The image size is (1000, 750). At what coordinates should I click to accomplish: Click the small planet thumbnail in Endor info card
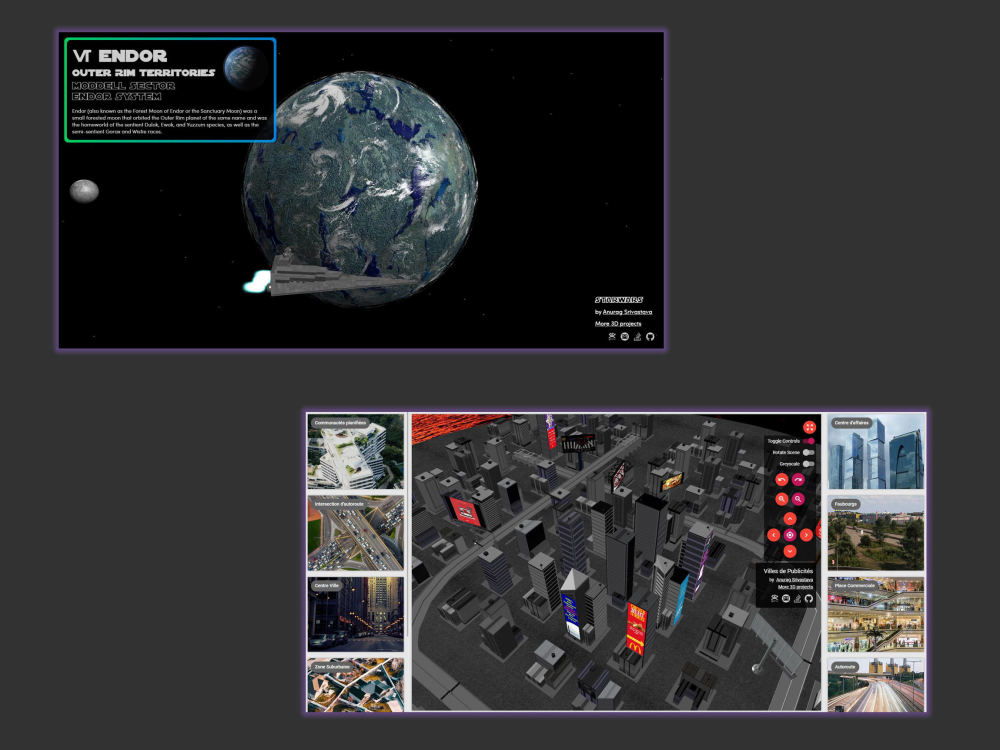[x=245, y=67]
